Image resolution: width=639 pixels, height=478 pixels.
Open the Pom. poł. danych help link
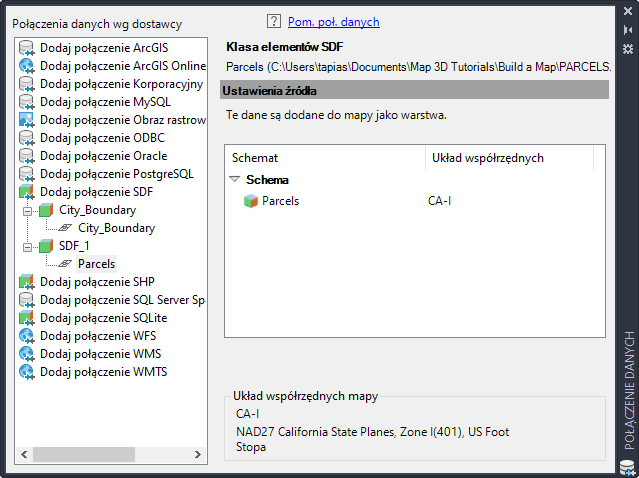coord(334,22)
